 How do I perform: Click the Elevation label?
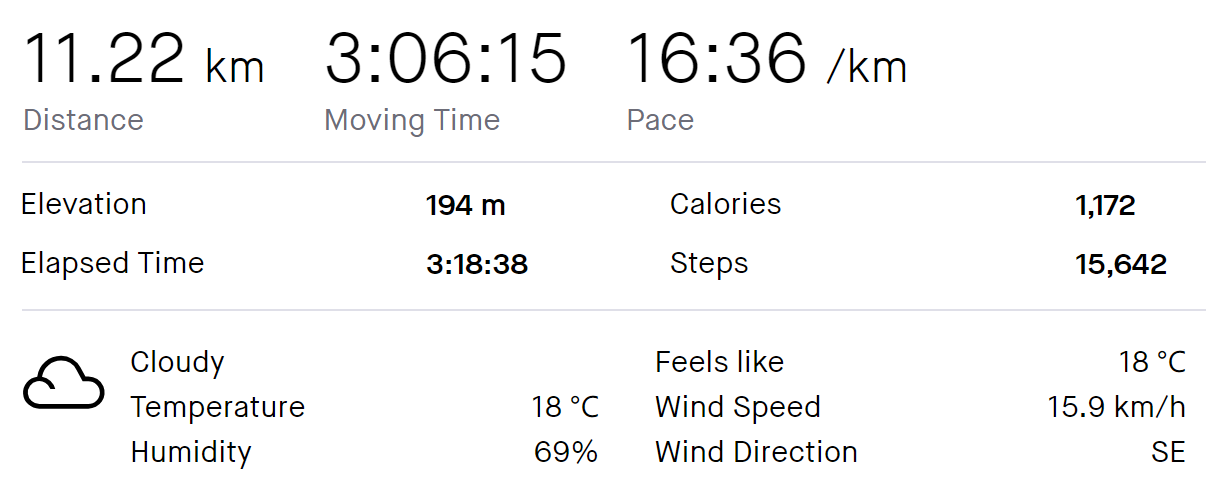click(x=84, y=204)
